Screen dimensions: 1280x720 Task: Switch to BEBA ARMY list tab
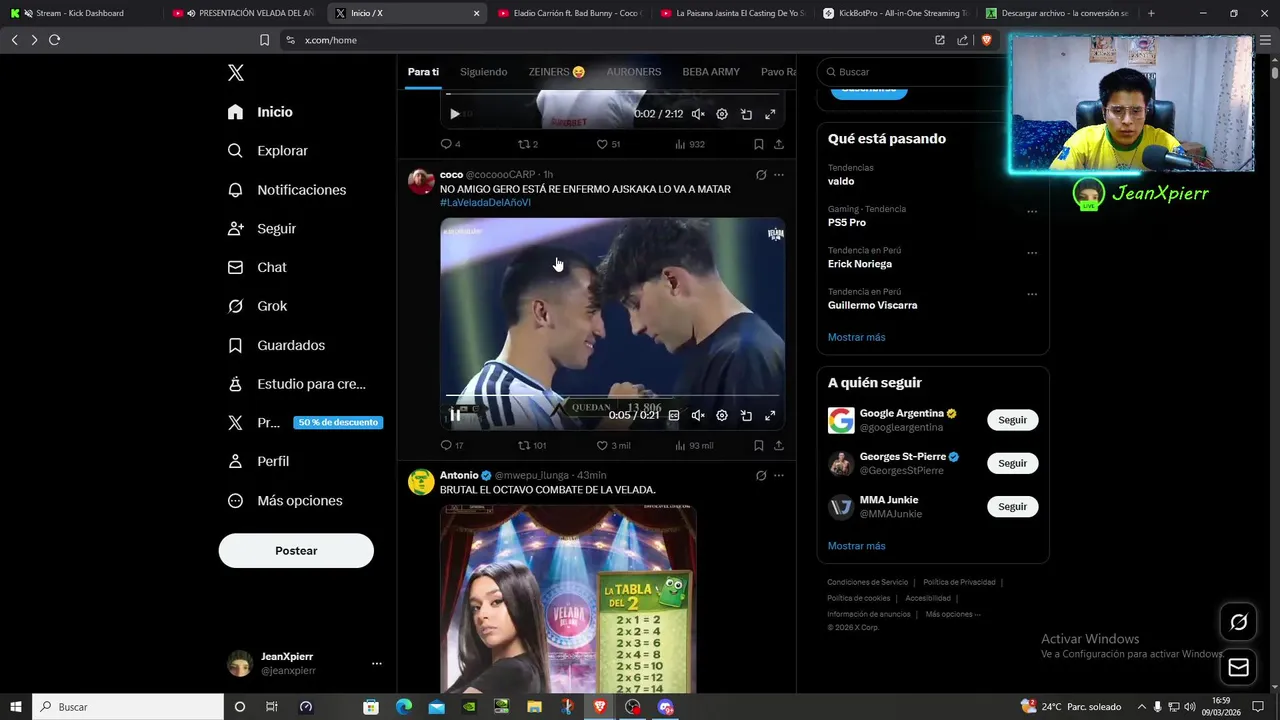[711, 72]
